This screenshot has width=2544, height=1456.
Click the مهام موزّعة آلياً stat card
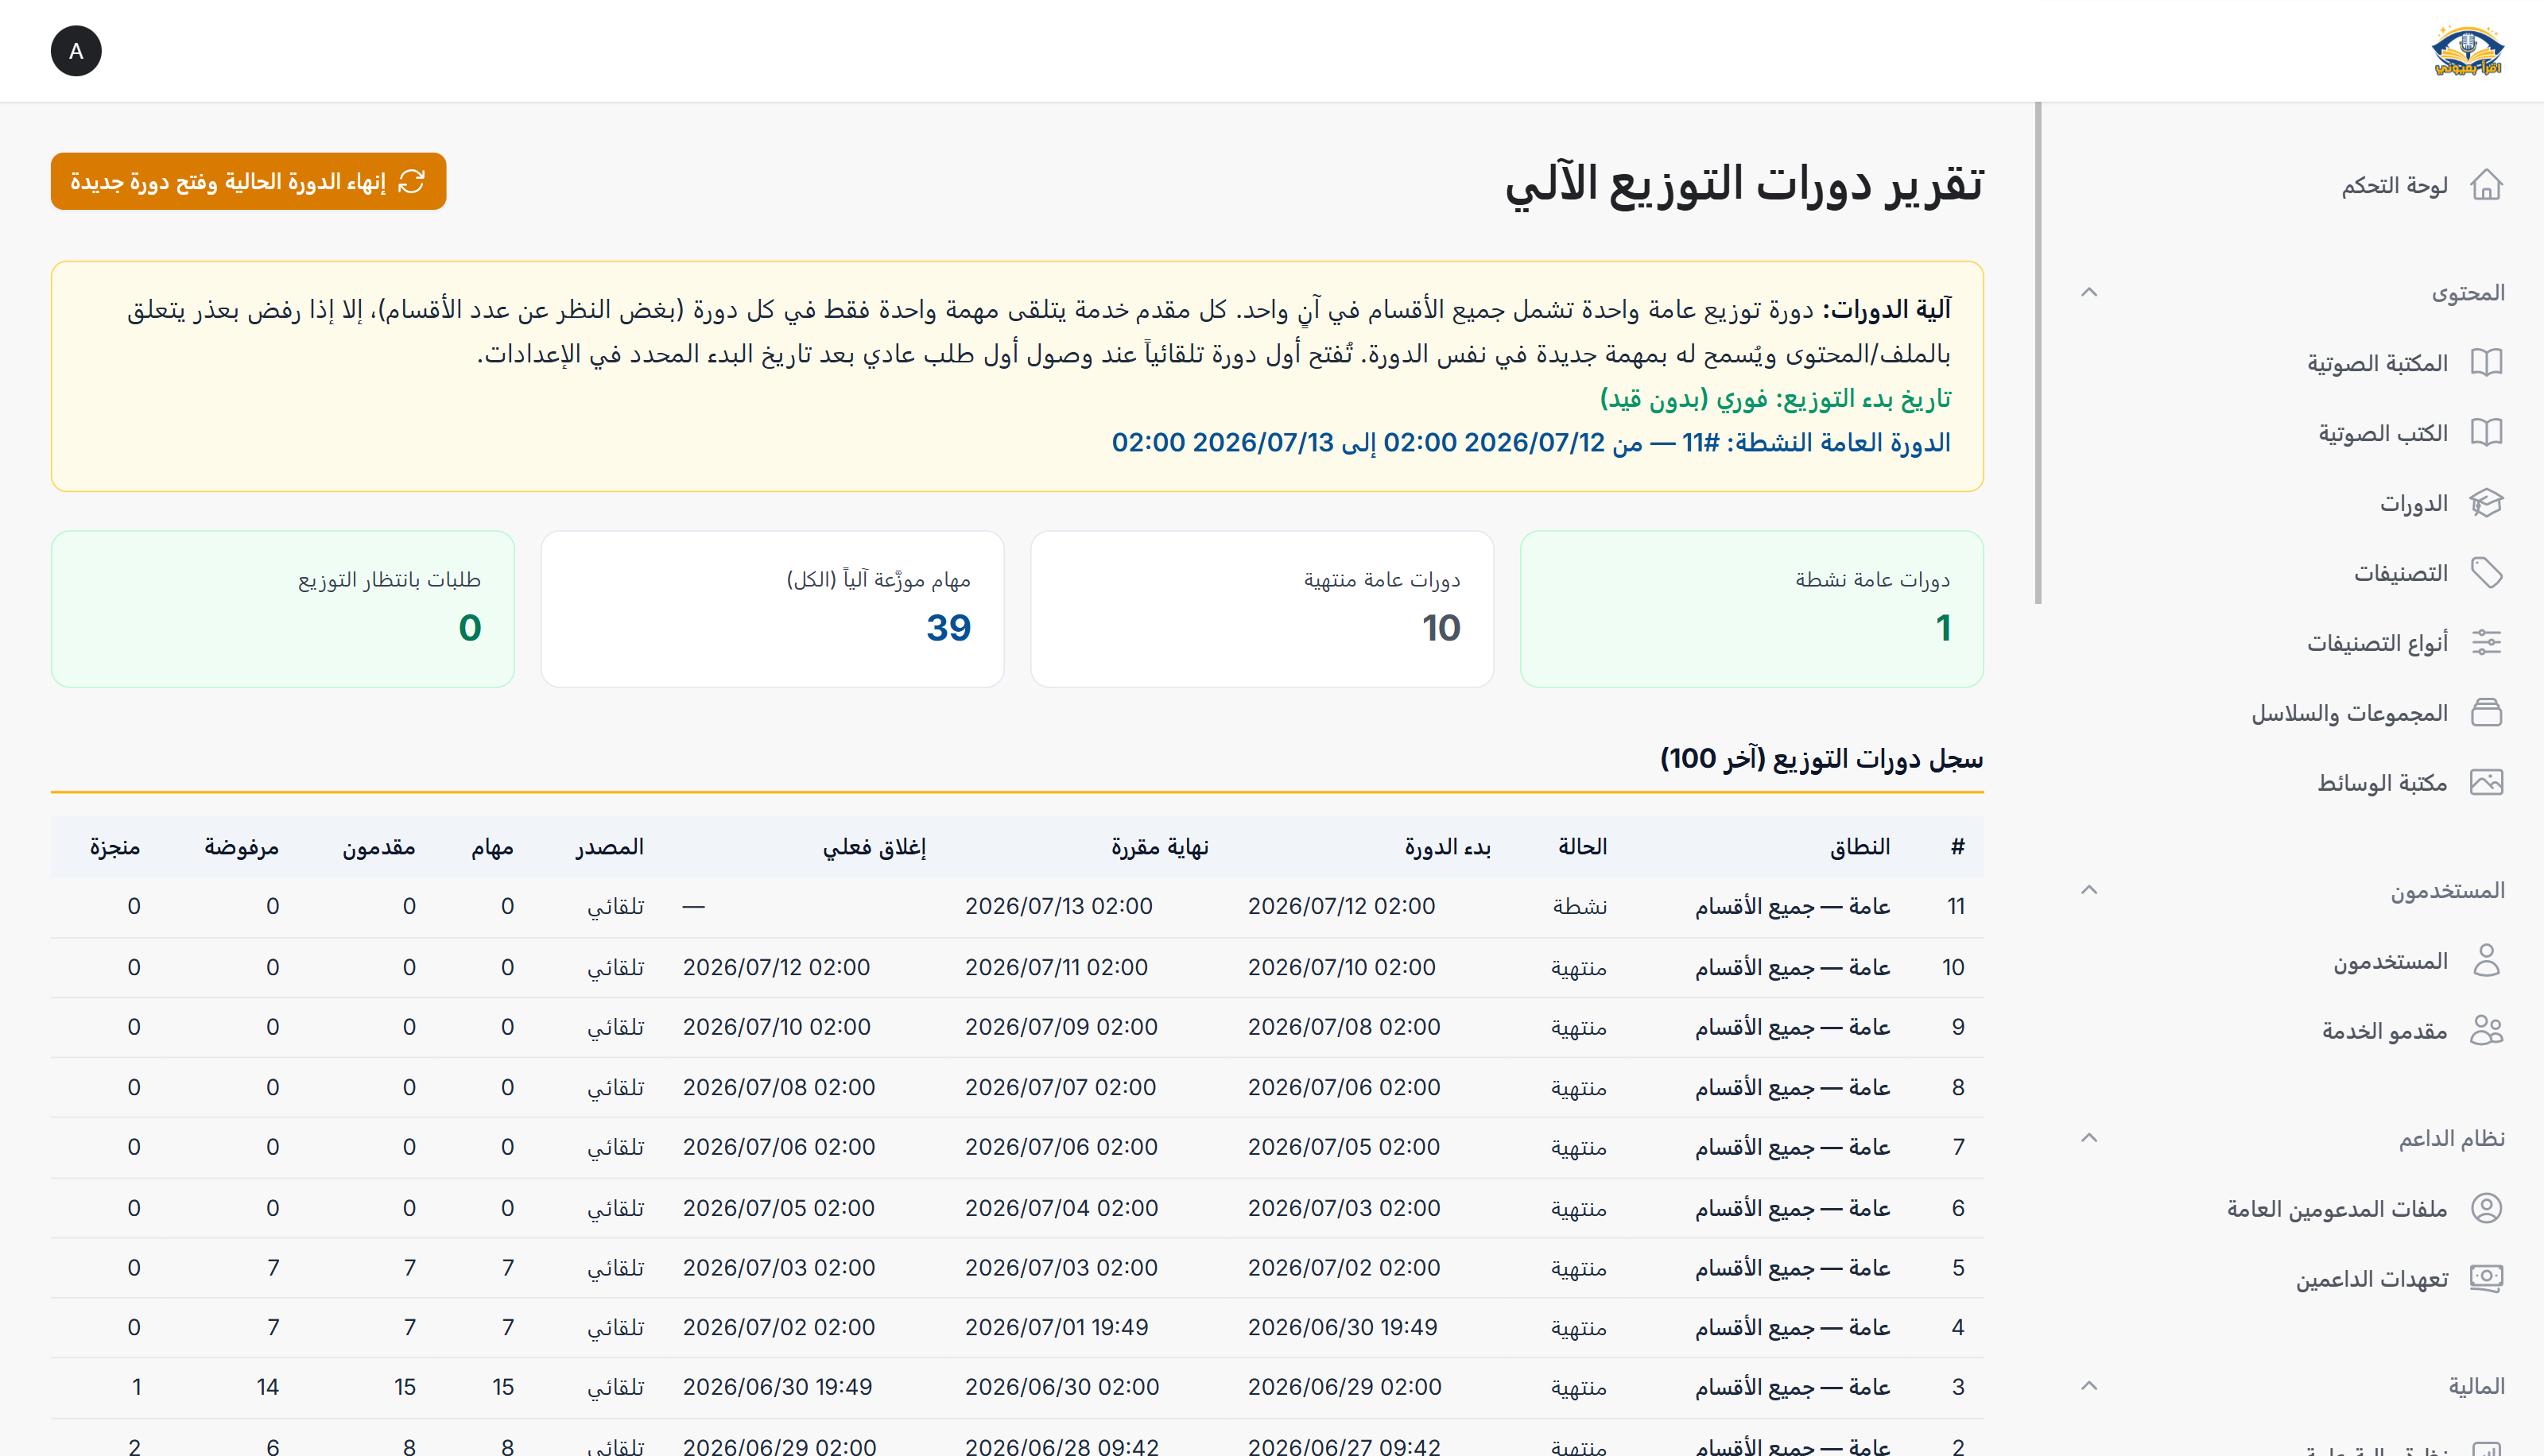(x=772, y=608)
